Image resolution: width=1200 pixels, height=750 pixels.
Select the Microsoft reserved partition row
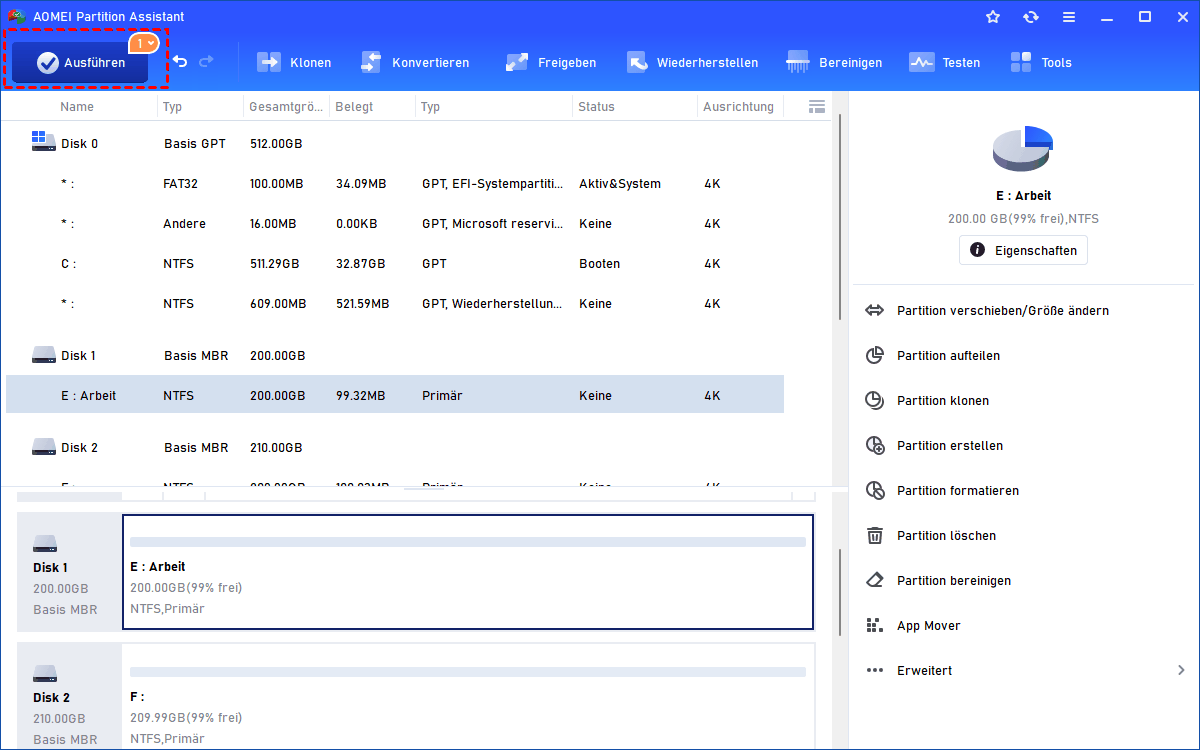point(395,223)
